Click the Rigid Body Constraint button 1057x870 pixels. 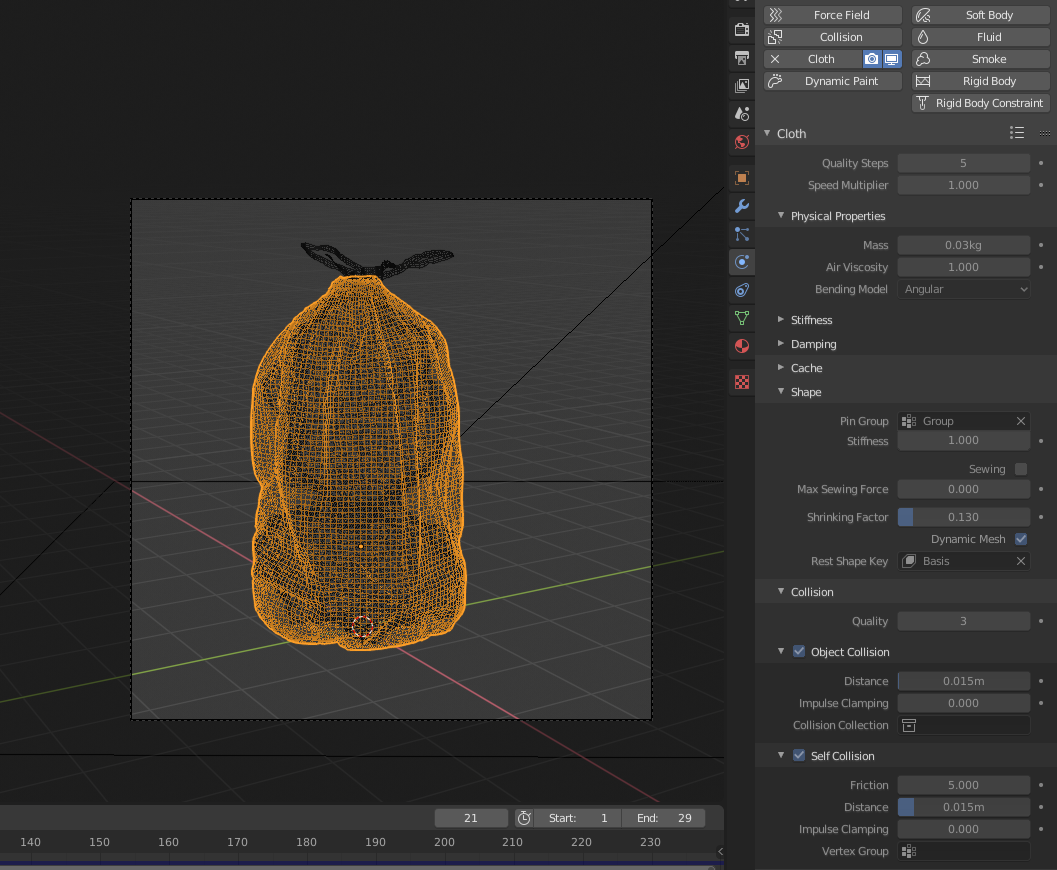(x=980, y=103)
